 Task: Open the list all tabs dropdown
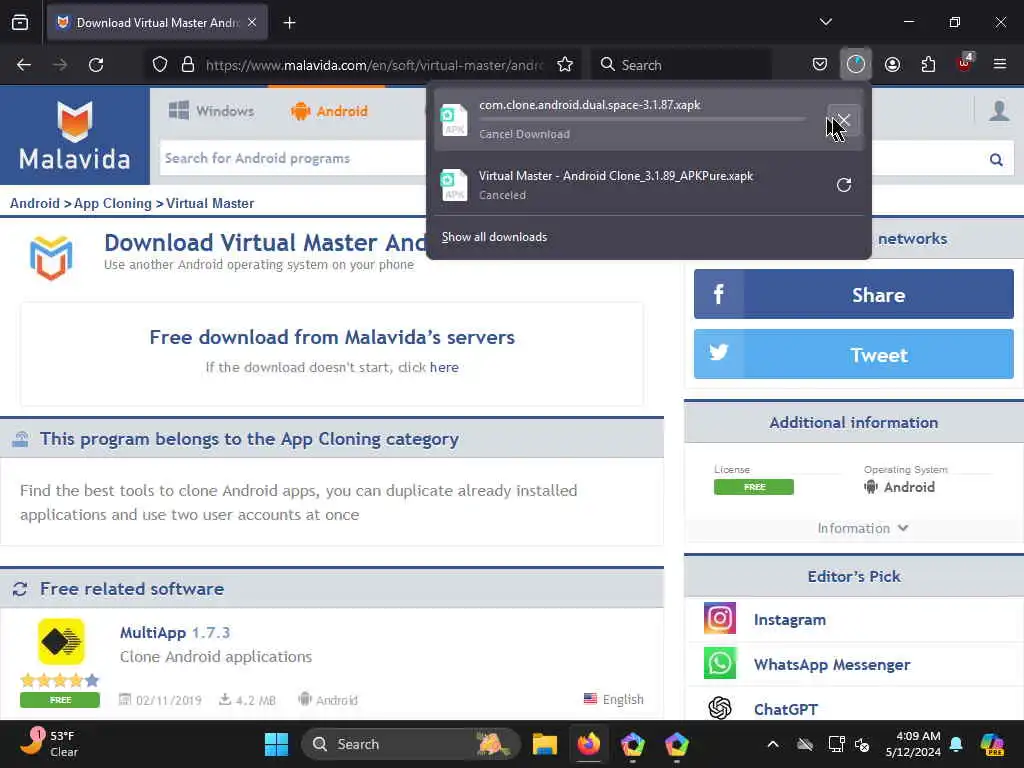tap(825, 22)
